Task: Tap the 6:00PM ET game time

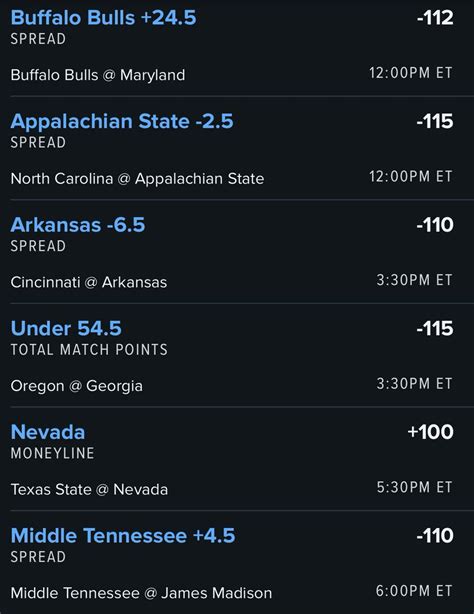Action: tap(414, 591)
